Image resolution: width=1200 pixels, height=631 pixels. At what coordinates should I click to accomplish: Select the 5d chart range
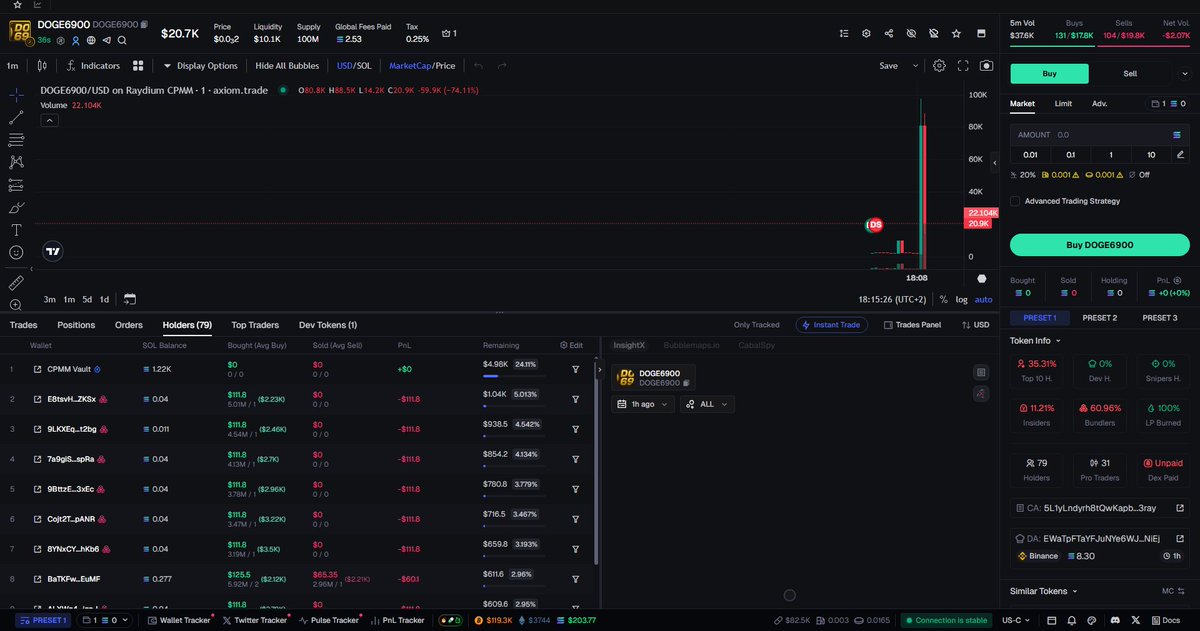click(x=87, y=299)
